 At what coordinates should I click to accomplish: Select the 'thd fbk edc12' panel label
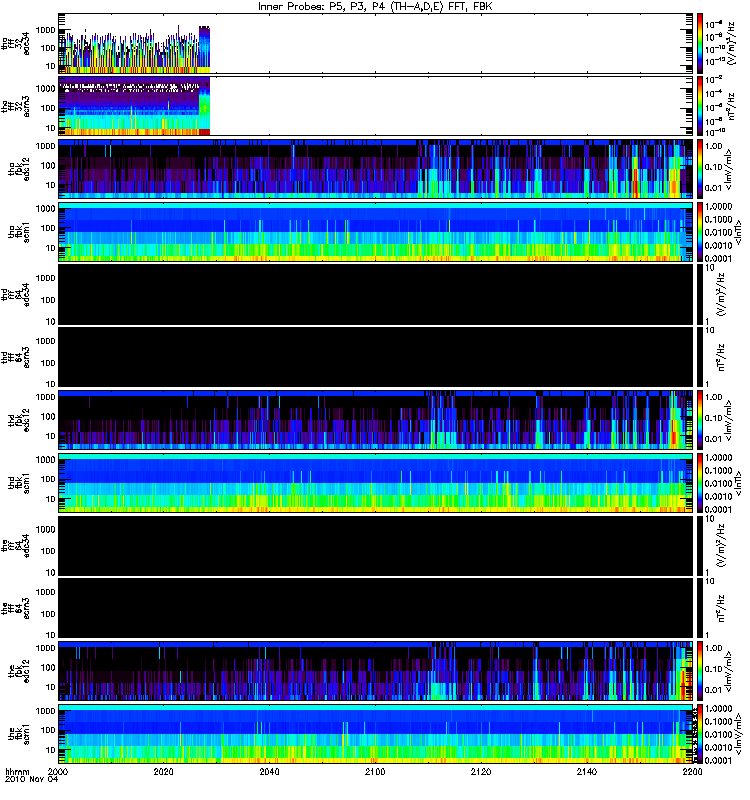click(x=19, y=420)
